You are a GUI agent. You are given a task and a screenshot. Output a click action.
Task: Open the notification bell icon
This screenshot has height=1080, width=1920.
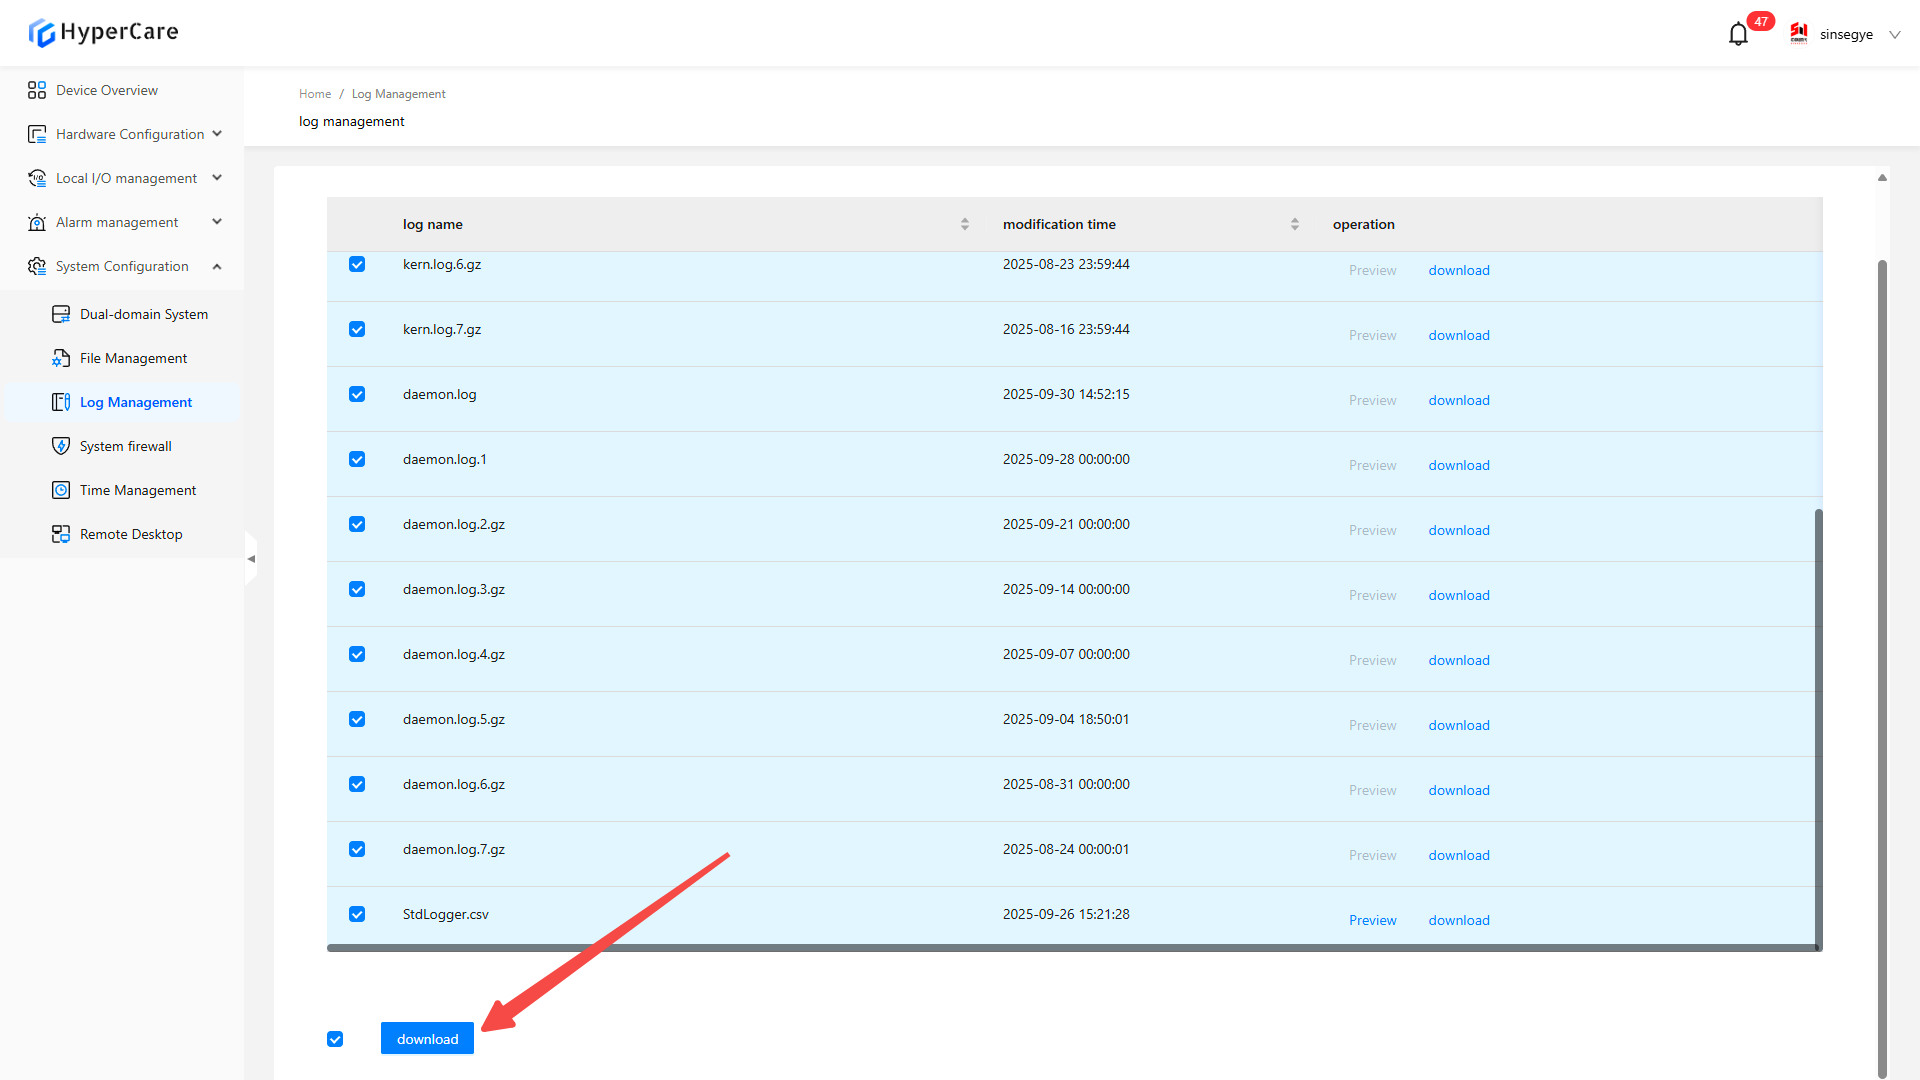pos(1738,34)
